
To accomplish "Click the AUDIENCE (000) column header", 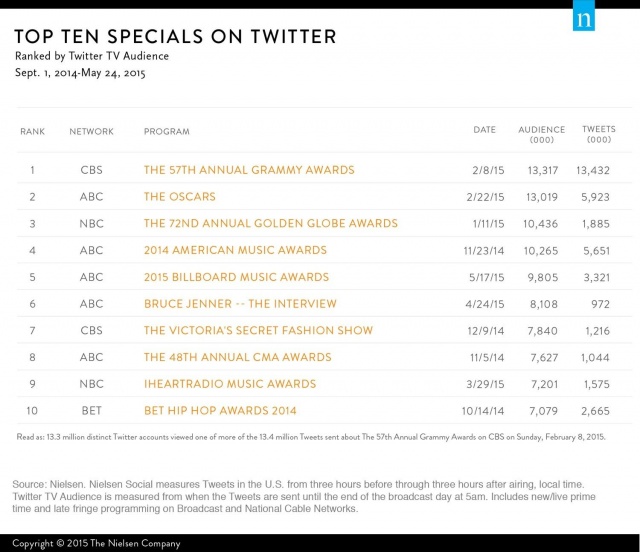I will 542,134.
